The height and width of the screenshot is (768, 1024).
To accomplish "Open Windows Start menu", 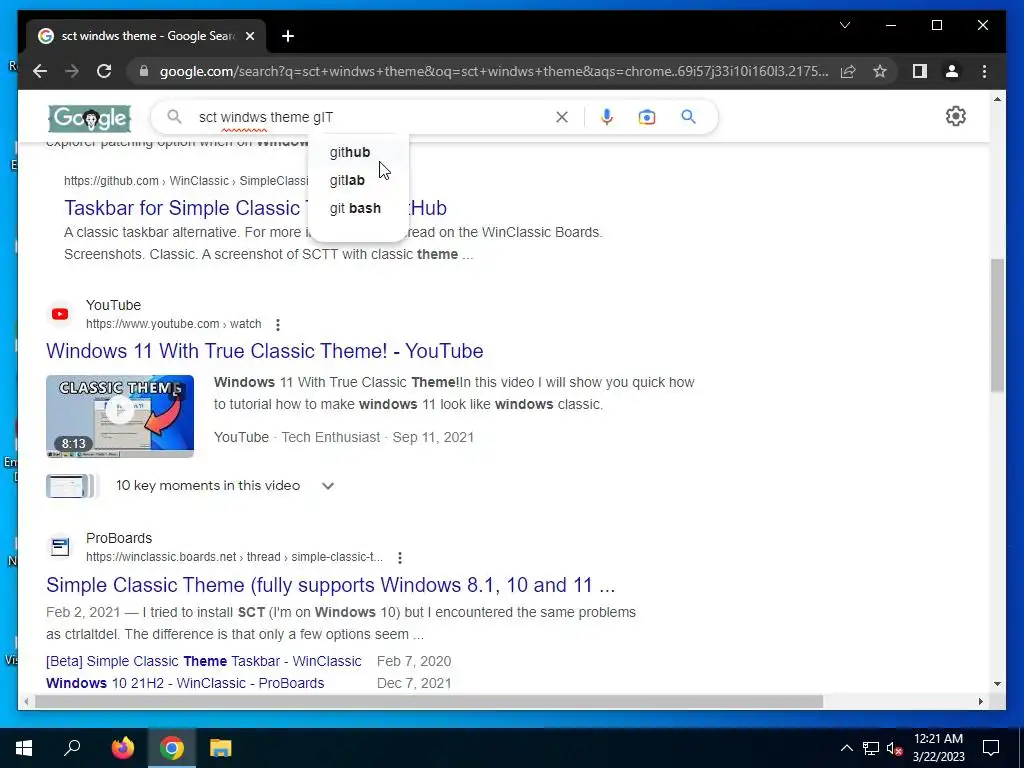I will click(24, 748).
